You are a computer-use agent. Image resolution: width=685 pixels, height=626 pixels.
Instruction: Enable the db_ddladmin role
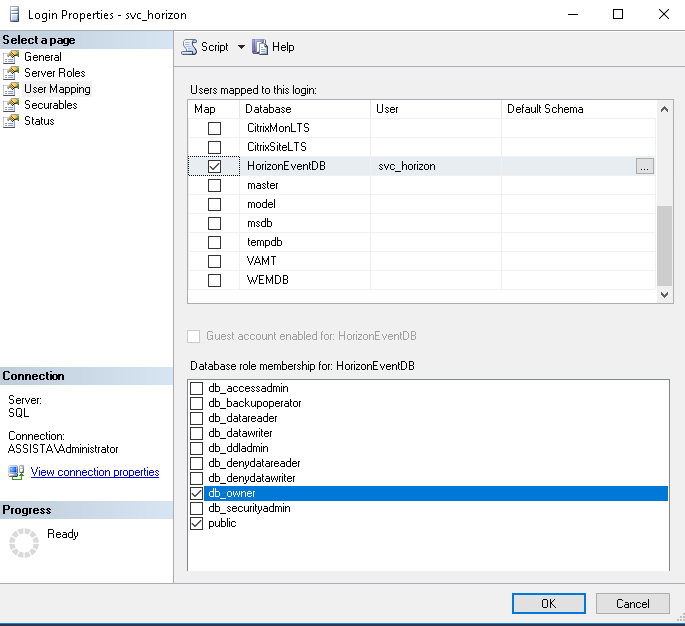click(197, 448)
